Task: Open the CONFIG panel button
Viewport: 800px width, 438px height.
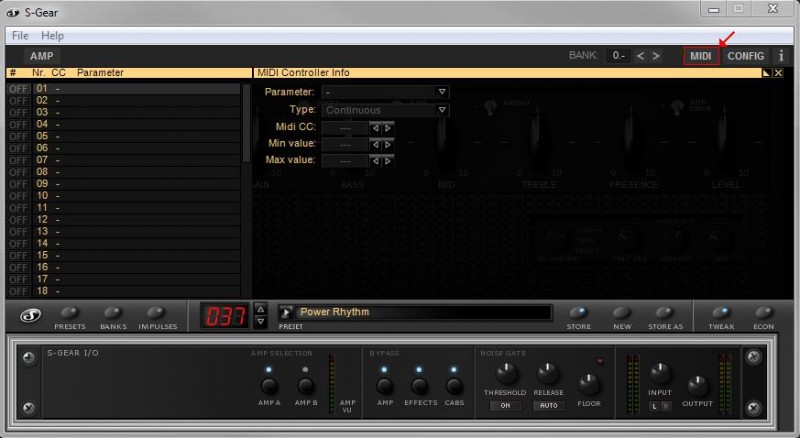Action: (x=745, y=56)
